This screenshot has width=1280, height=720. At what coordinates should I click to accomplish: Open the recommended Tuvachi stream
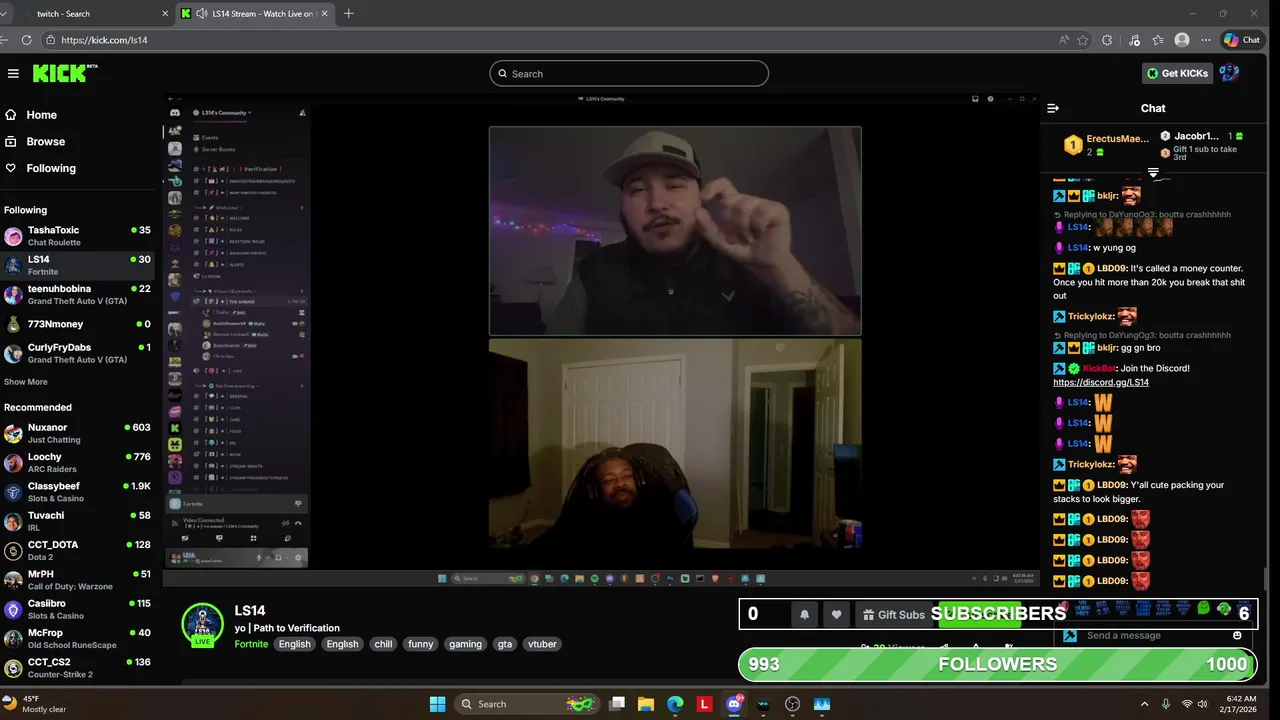(78, 521)
